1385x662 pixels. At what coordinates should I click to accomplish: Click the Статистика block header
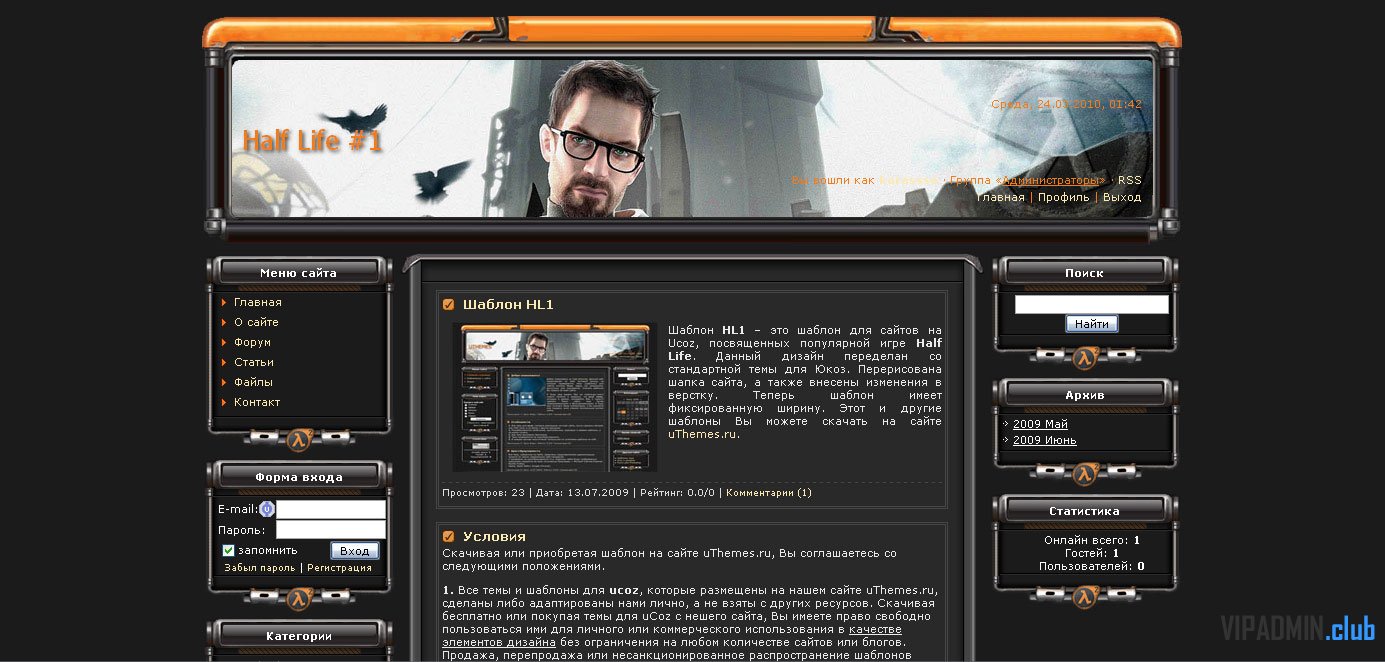click(x=1085, y=511)
